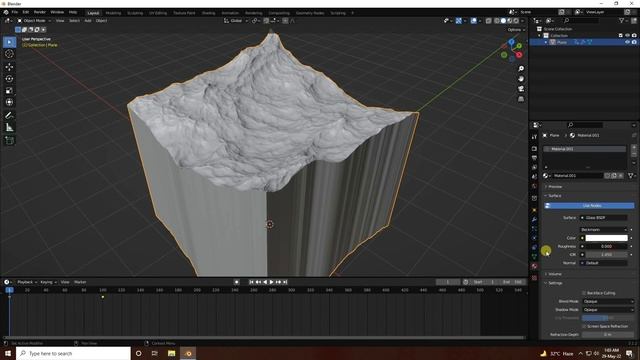The width and height of the screenshot is (640, 360).
Task: Open the File menu
Action: (15, 12)
